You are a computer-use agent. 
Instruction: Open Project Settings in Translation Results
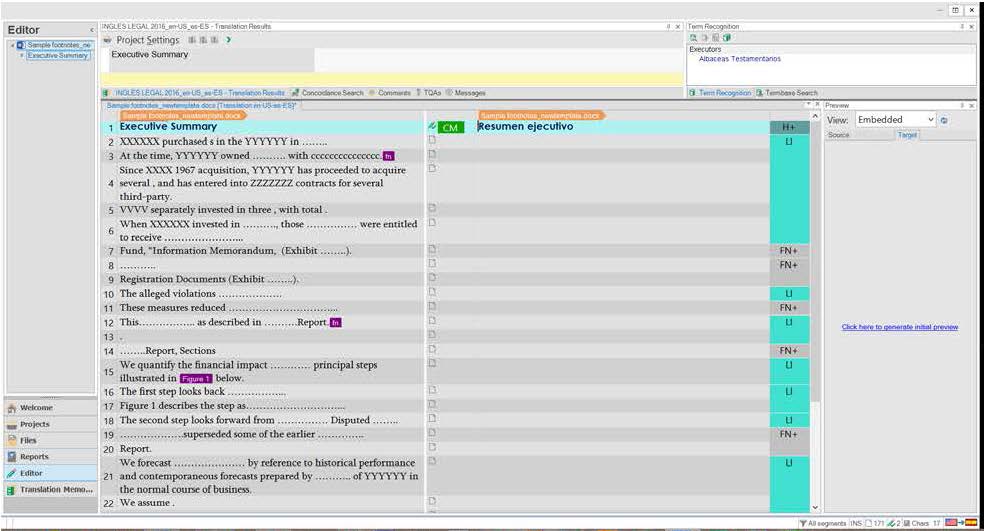[148, 40]
